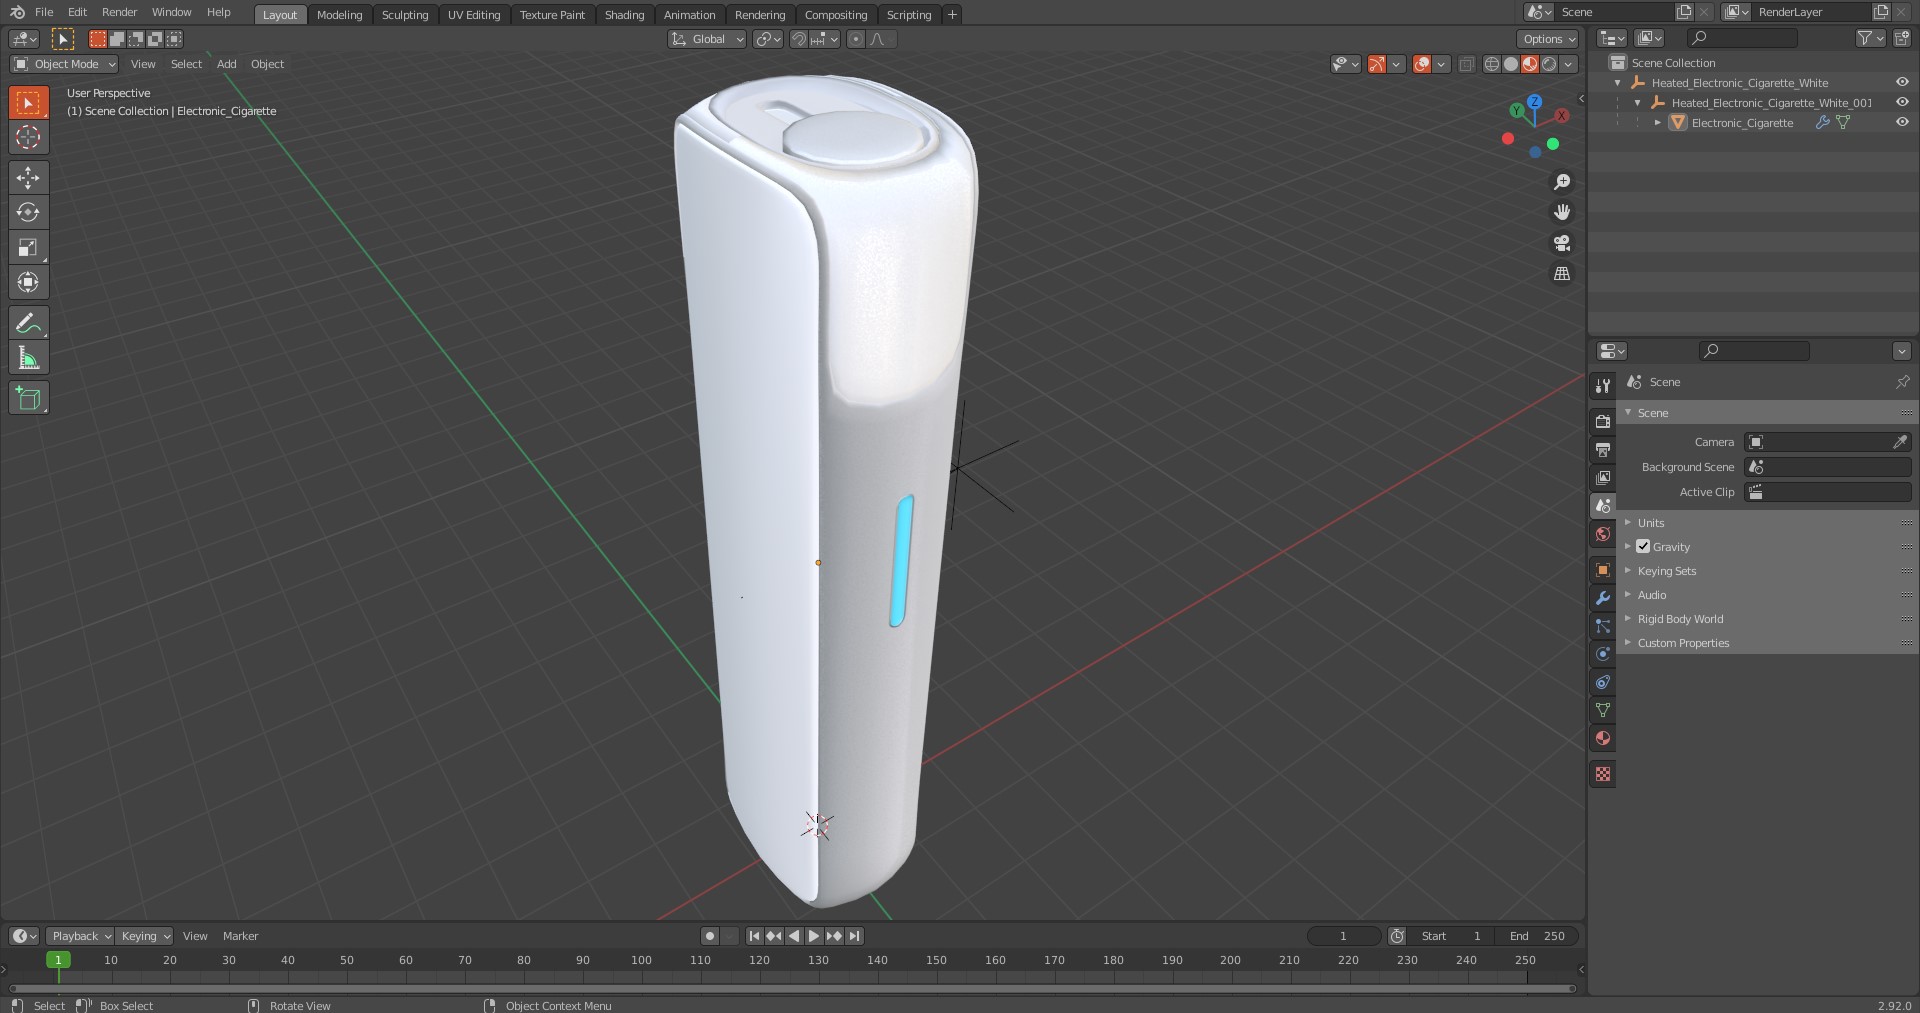The width and height of the screenshot is (1920, 1013).
Task: Switch to wireframe viewport shading
Action: tap(1492, 64)
